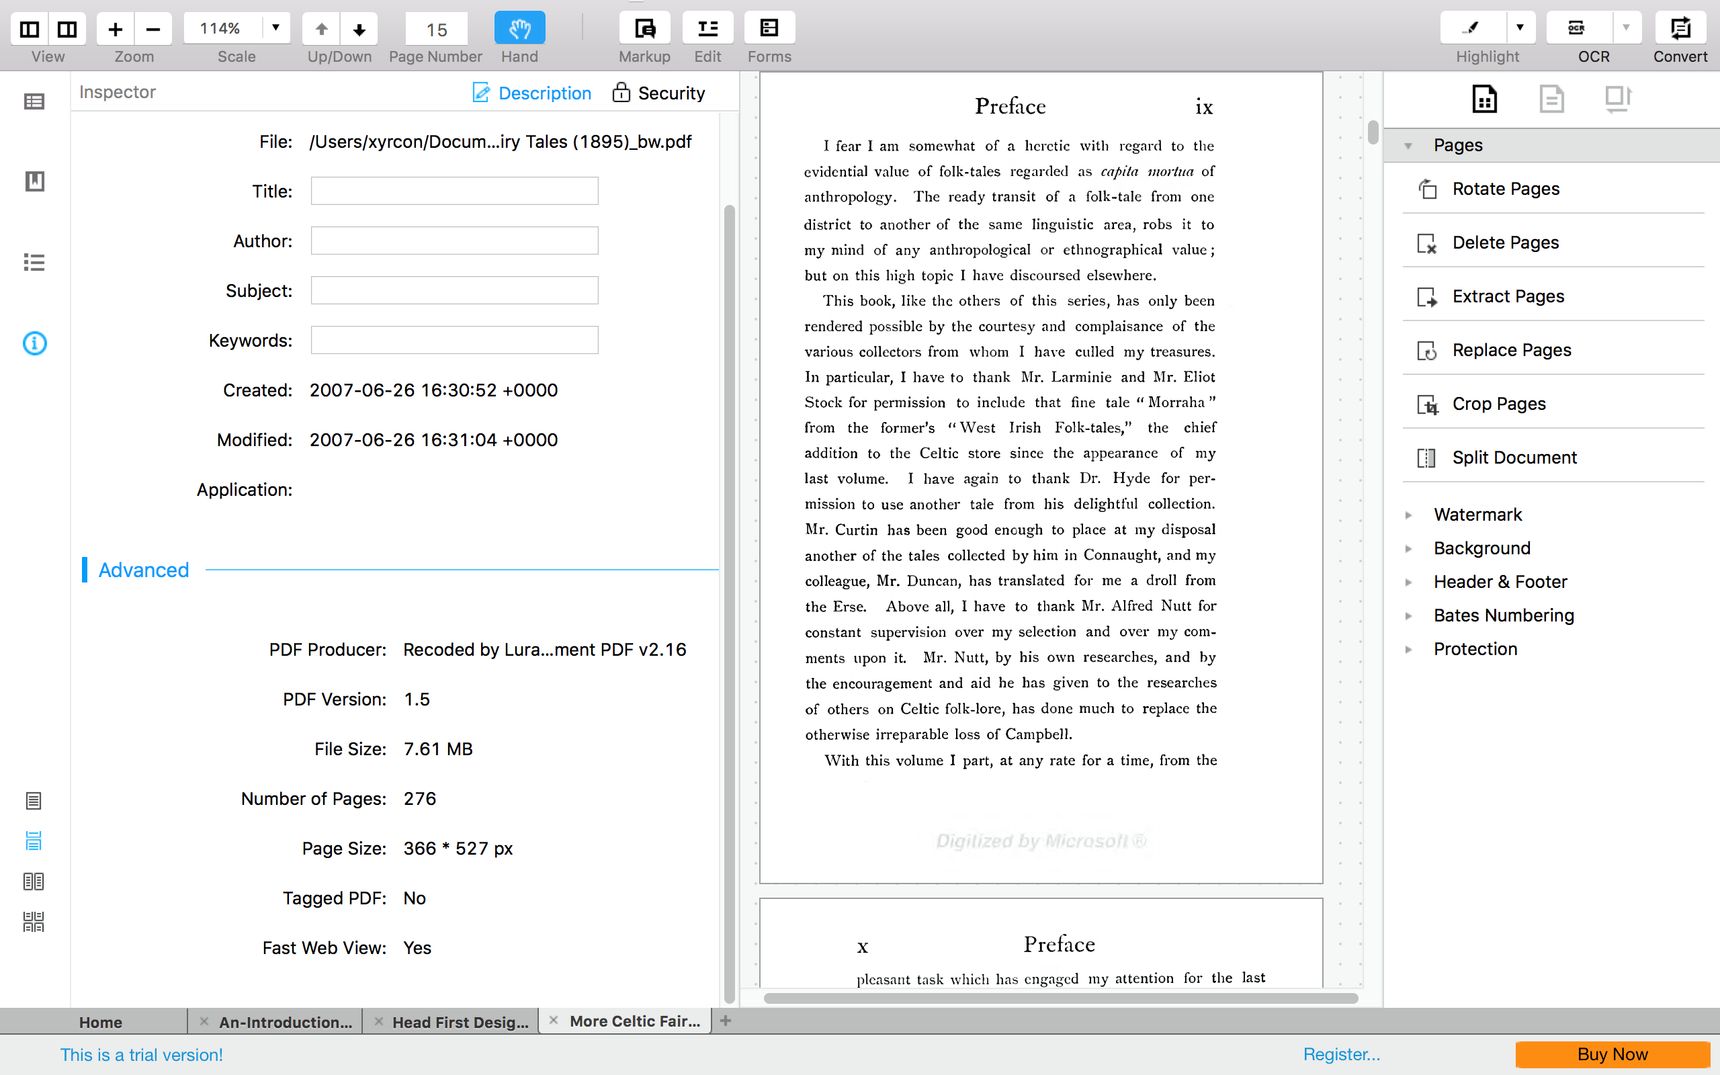
Task: Expand the Background section
Action: (x=1409, y=549)
